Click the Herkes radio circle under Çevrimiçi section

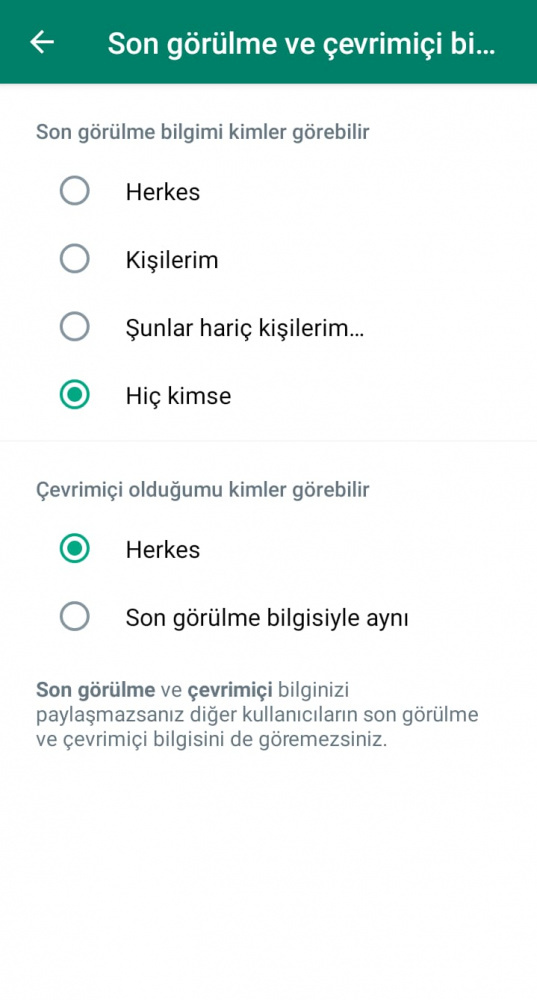[x=75, y=549]
